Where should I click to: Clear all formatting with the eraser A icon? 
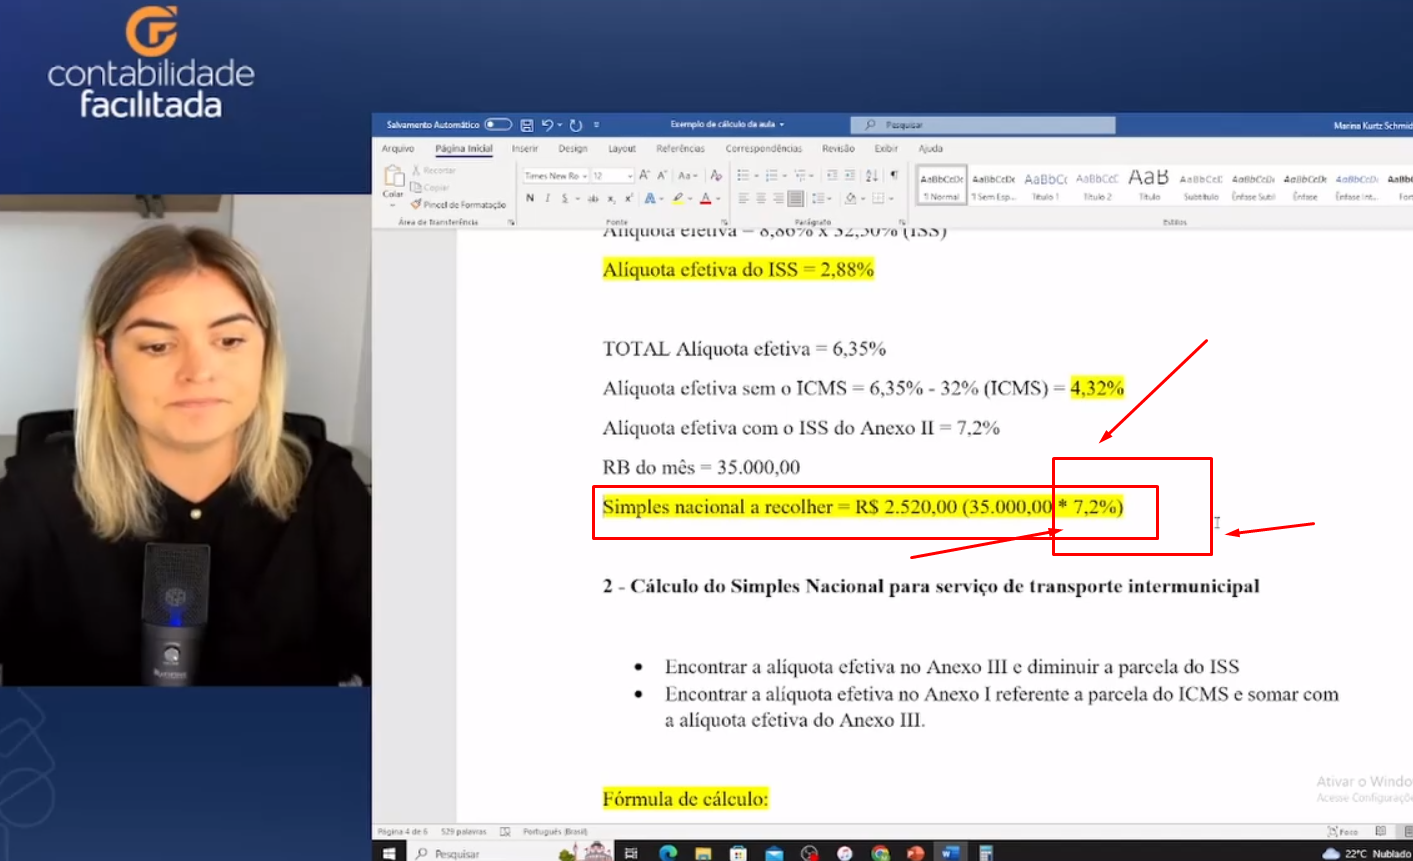[716, 176]
